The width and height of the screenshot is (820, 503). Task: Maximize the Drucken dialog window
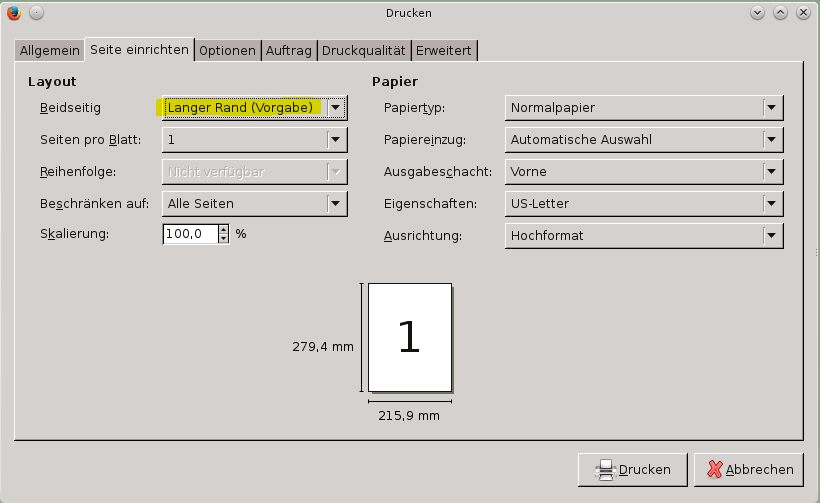(780, 13)
